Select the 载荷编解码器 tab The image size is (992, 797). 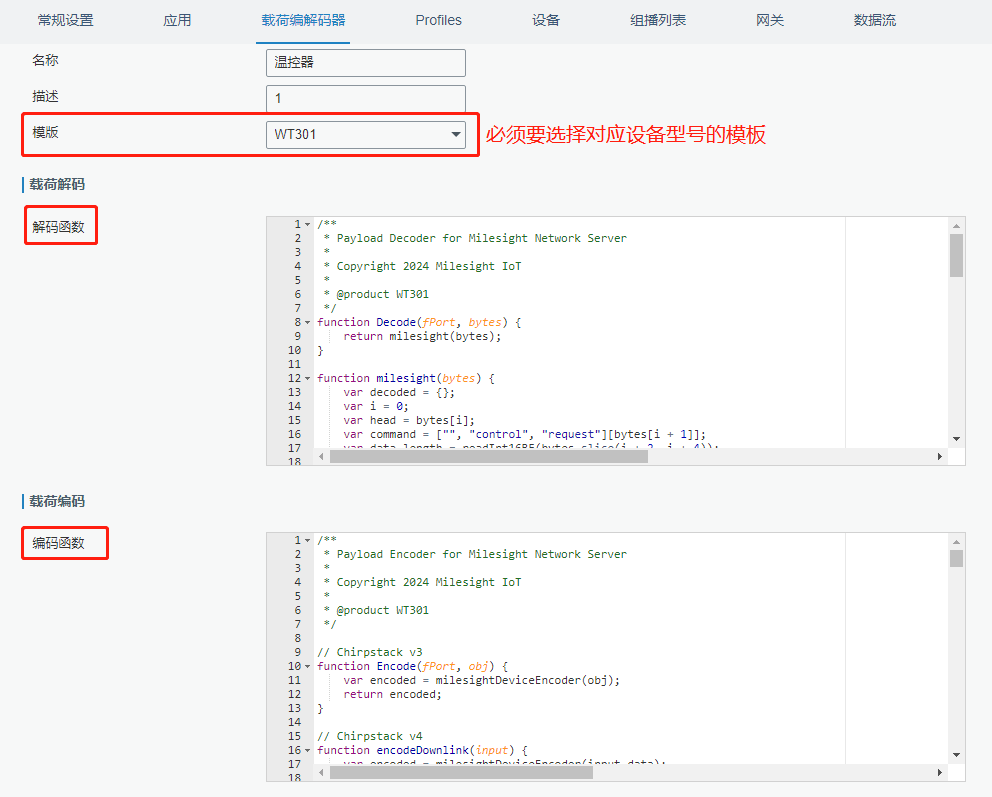(x=303, y=20)
